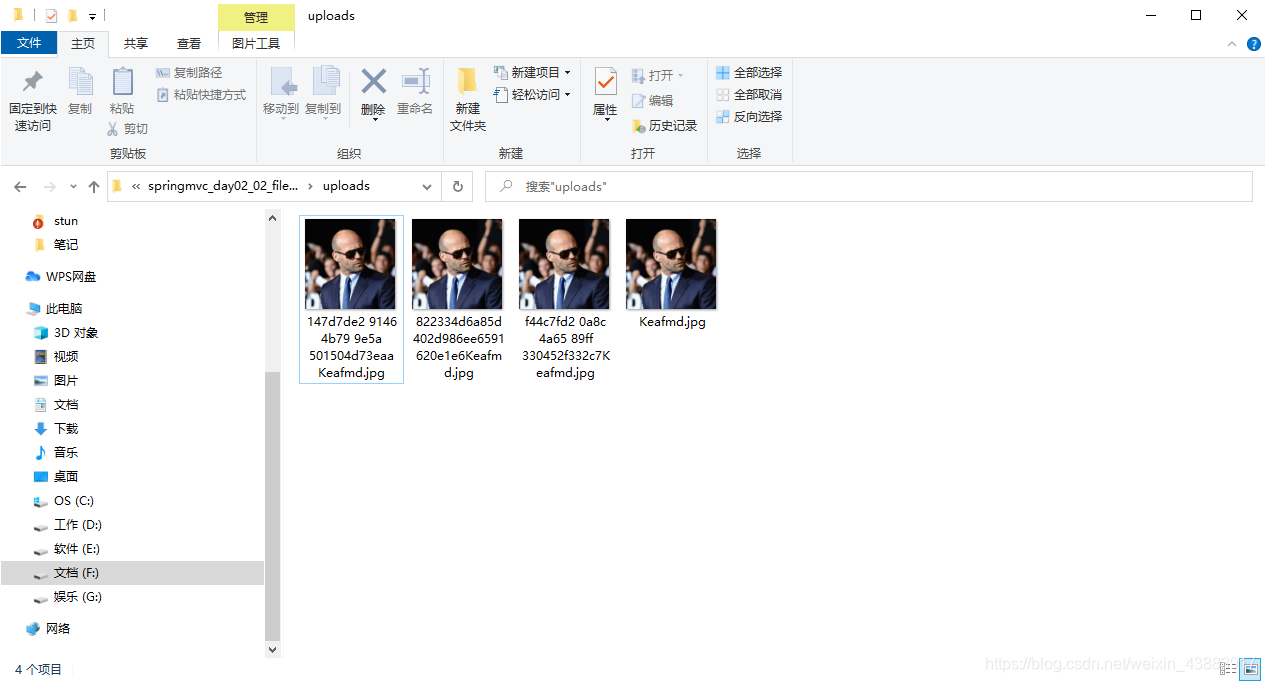Click the 历史记录 (History) icon

pyautogui.click(x=664, y=126)
